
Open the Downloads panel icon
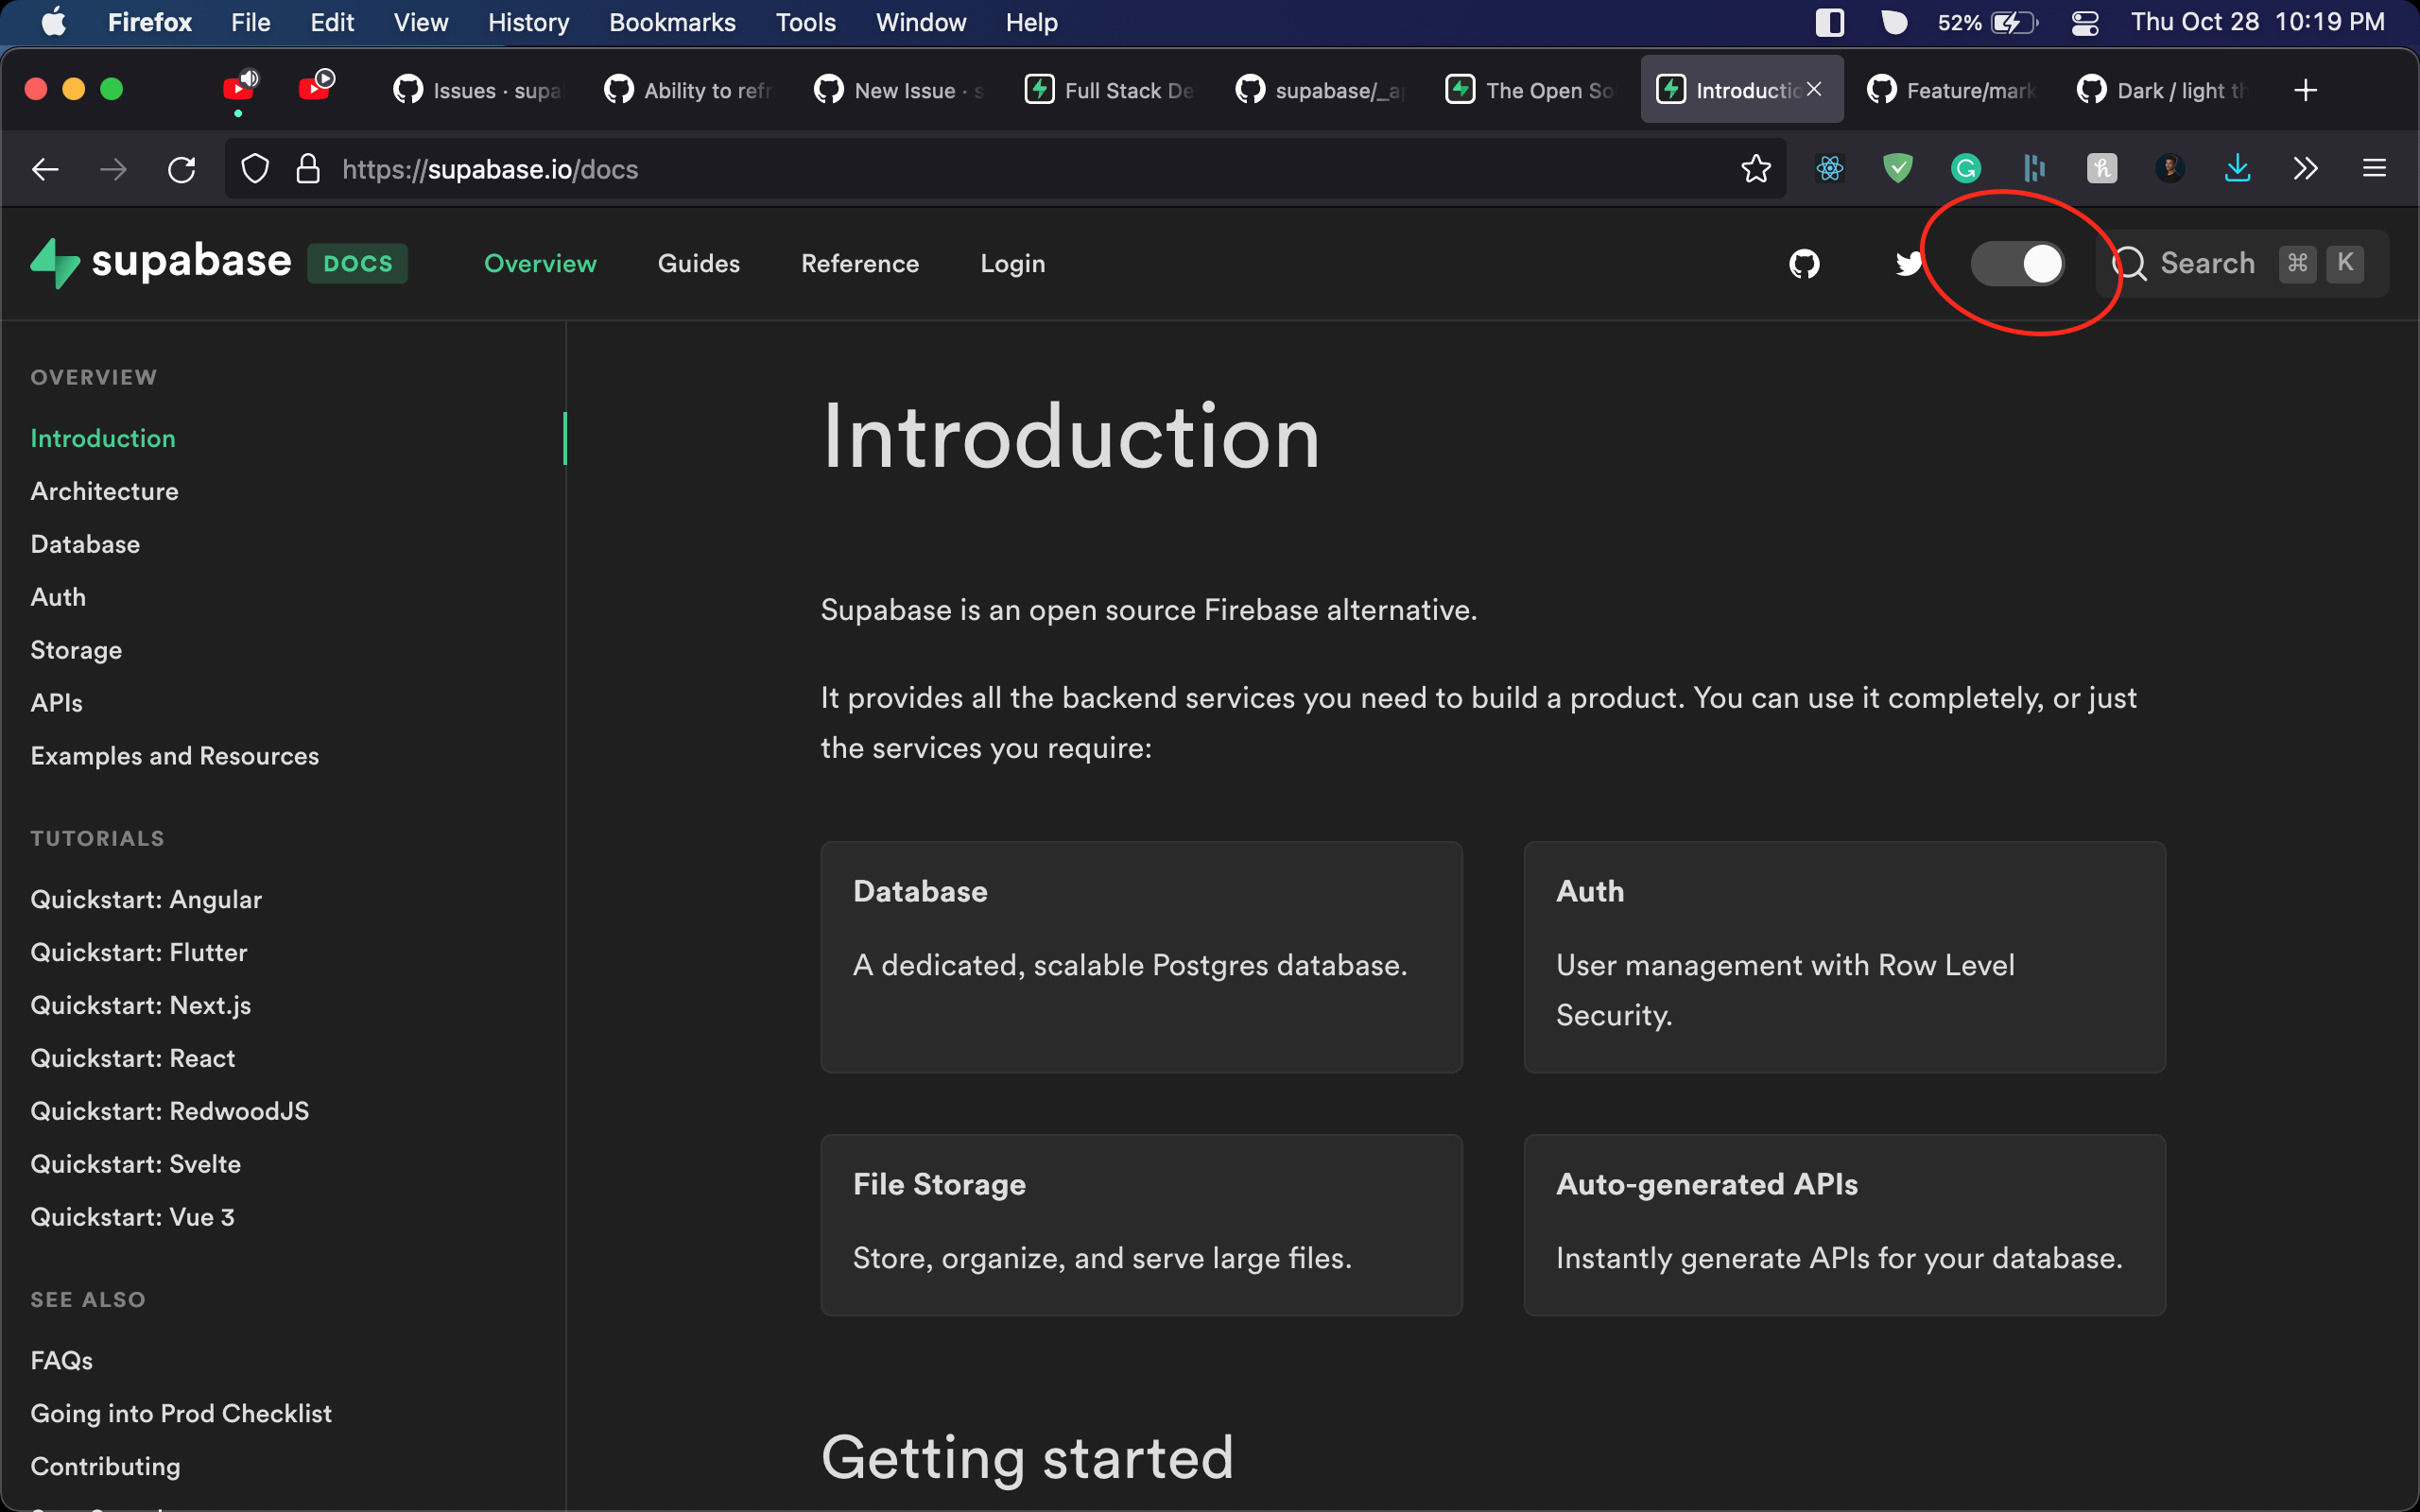2237,168
